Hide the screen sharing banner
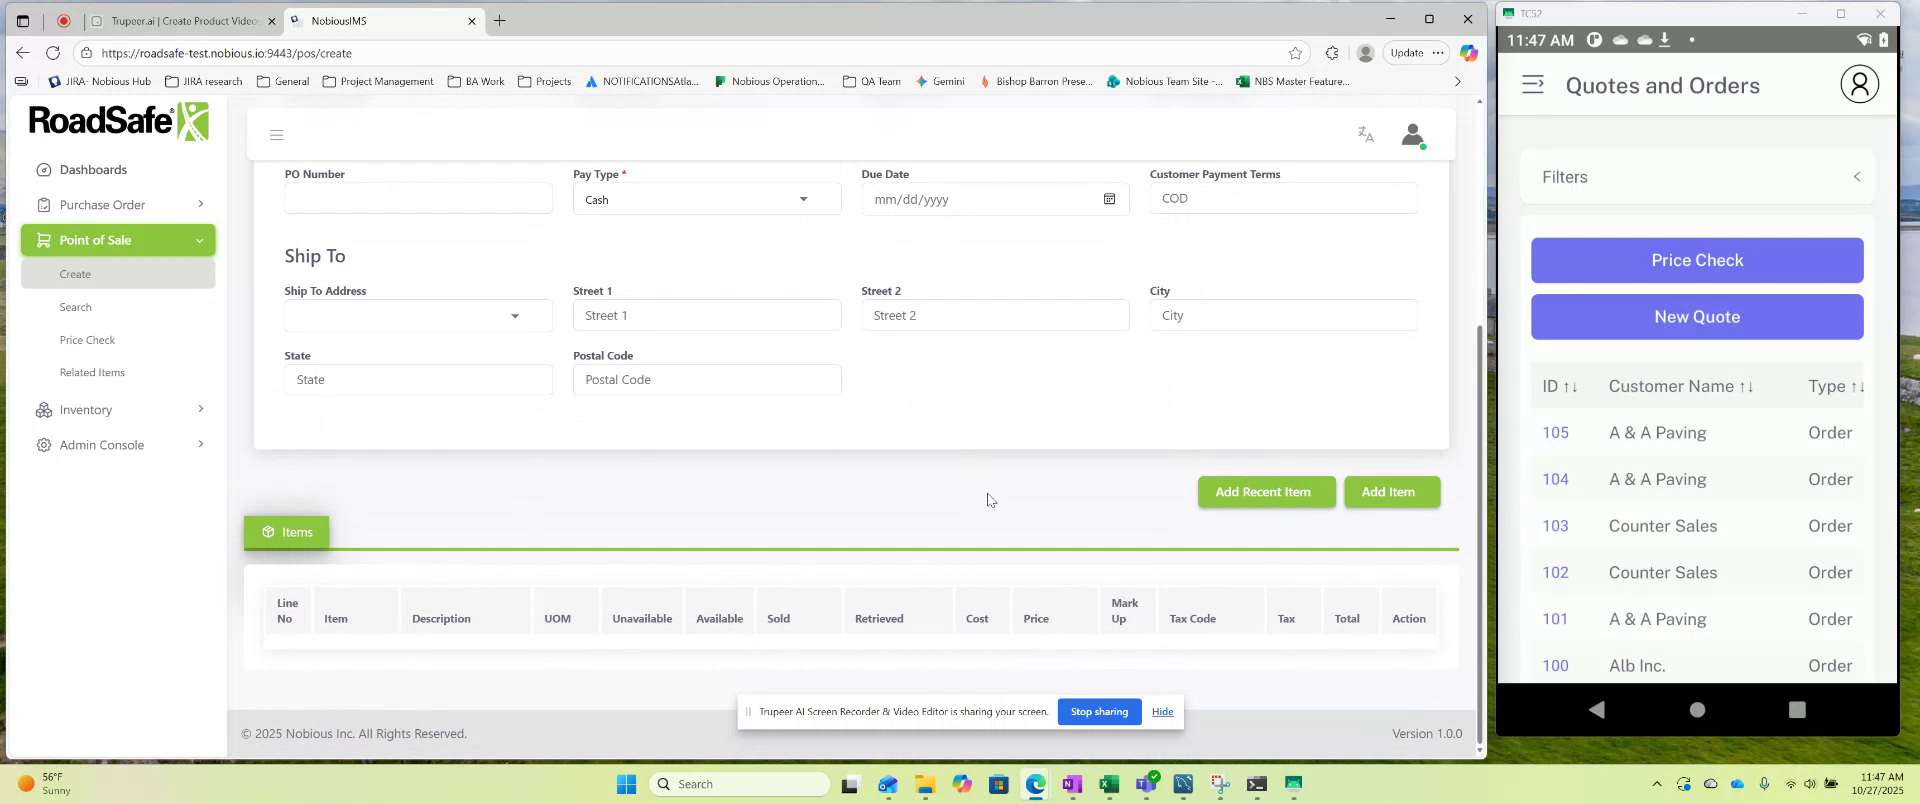The width and height of the screenshot is (1920, 804). 1162,712
